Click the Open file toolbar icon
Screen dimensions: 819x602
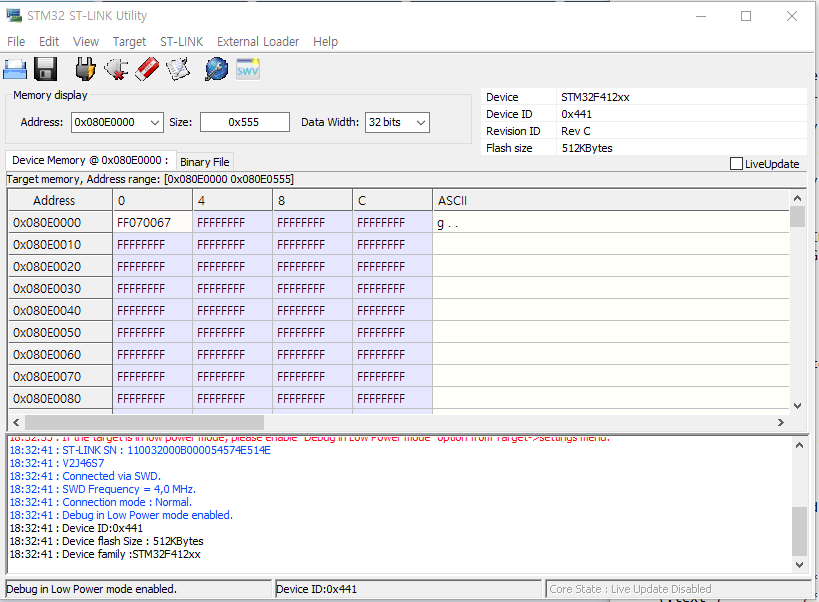[x=15, y=69]
